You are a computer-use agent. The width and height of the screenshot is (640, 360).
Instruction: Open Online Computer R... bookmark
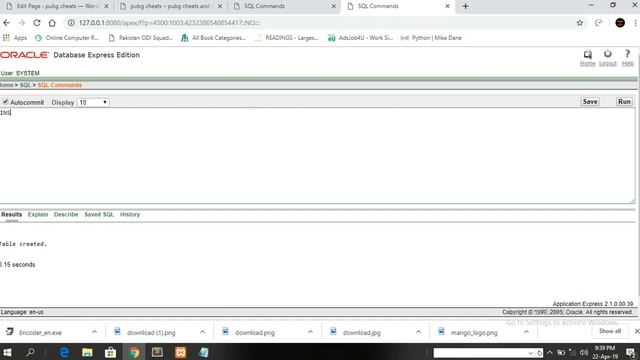tap(67, 38)
